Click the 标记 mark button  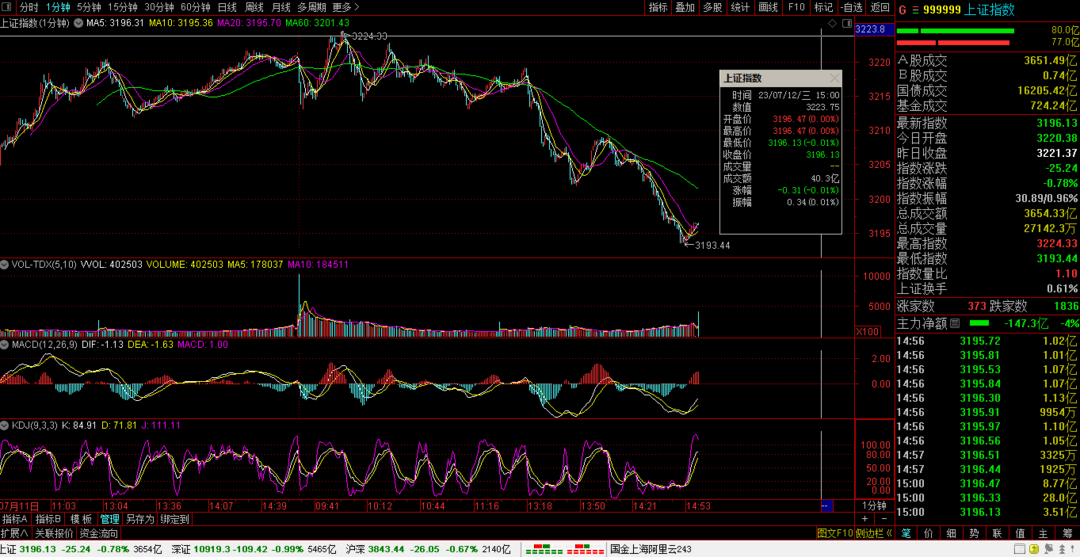point(823,8)
